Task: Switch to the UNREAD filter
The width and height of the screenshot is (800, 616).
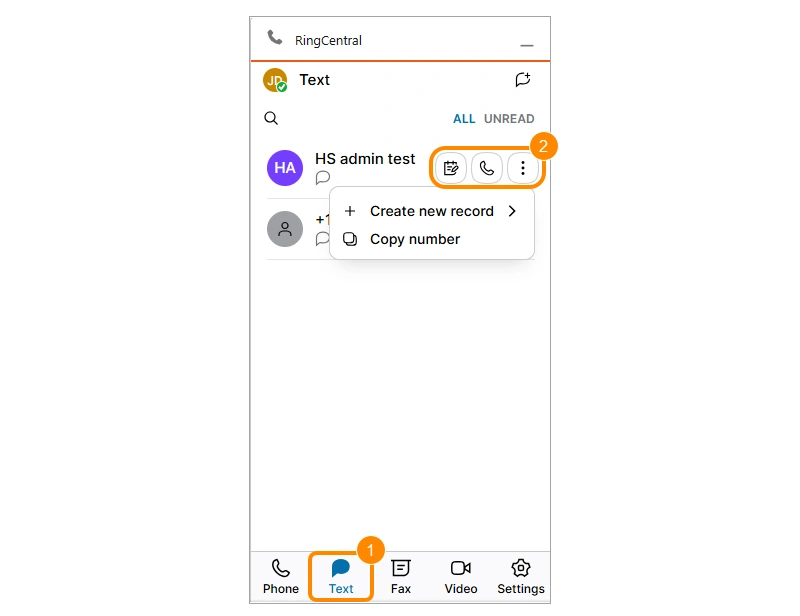Action: 509,119
